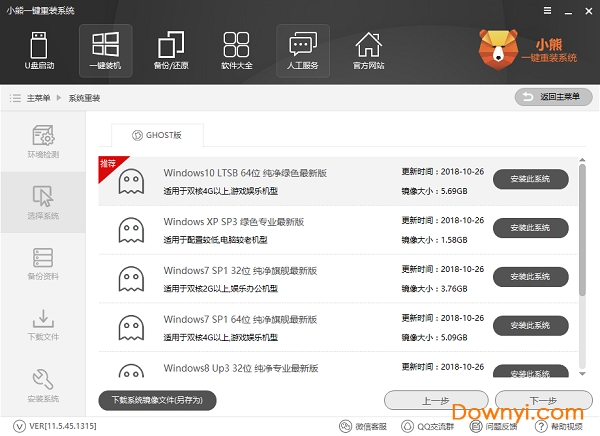This screenshot has width=600, height=436.
Task: Click 镜像大小: 1.58GB text
Action: [x=434, y=240]
